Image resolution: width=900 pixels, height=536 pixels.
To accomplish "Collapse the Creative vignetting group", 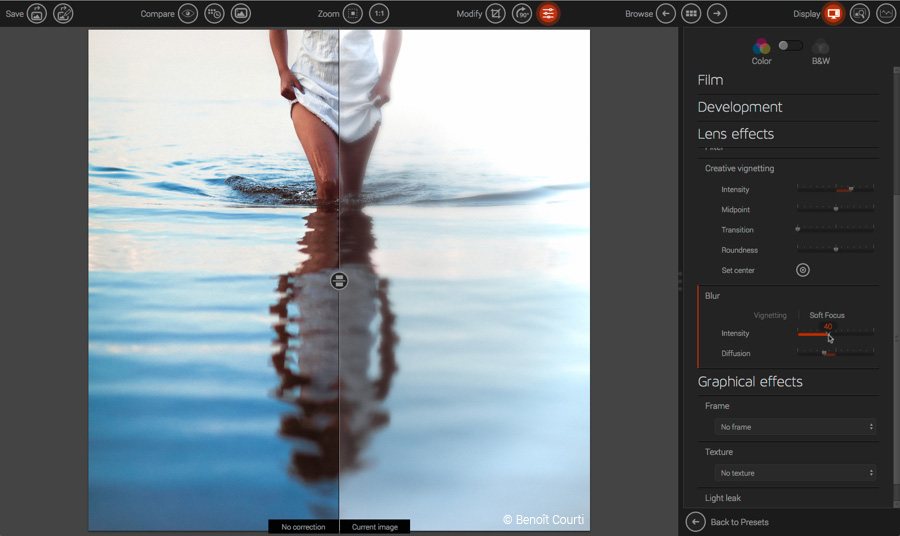I will [739, 168].
